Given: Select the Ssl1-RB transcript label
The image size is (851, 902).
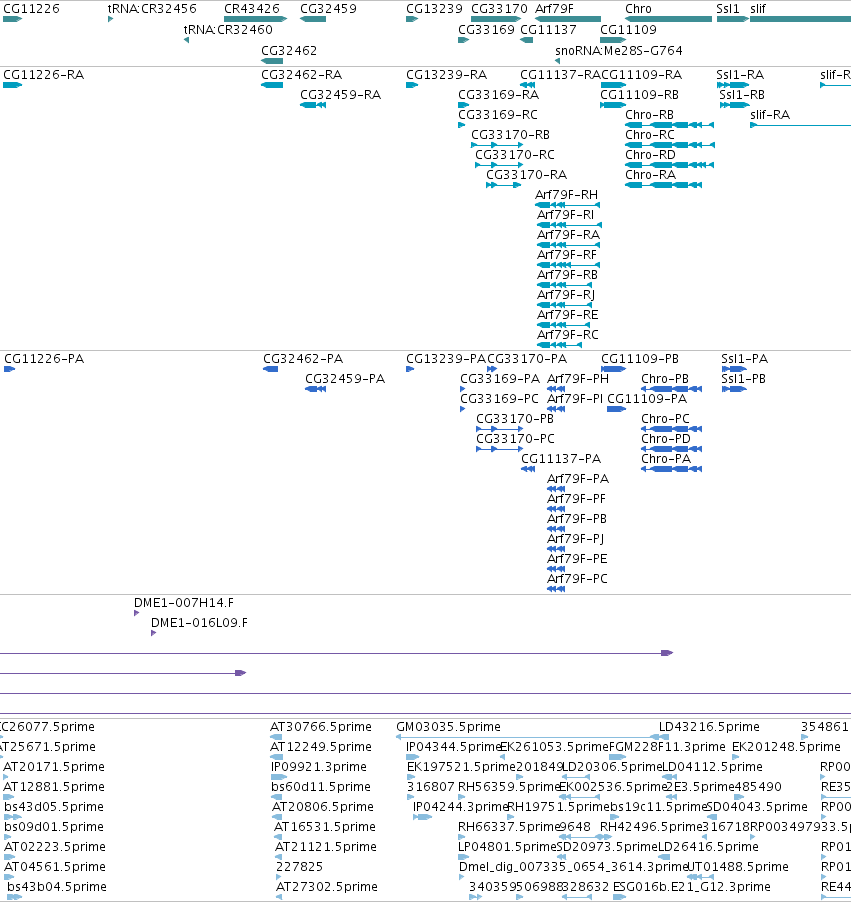Looking at the screenshot, I should point(742,94).
